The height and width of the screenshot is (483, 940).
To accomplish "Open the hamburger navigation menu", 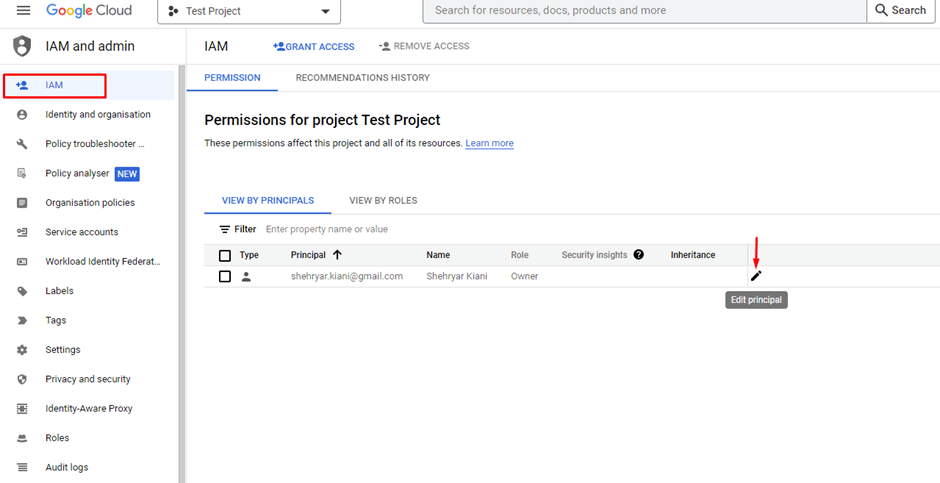I will click(x=23, y=11).
